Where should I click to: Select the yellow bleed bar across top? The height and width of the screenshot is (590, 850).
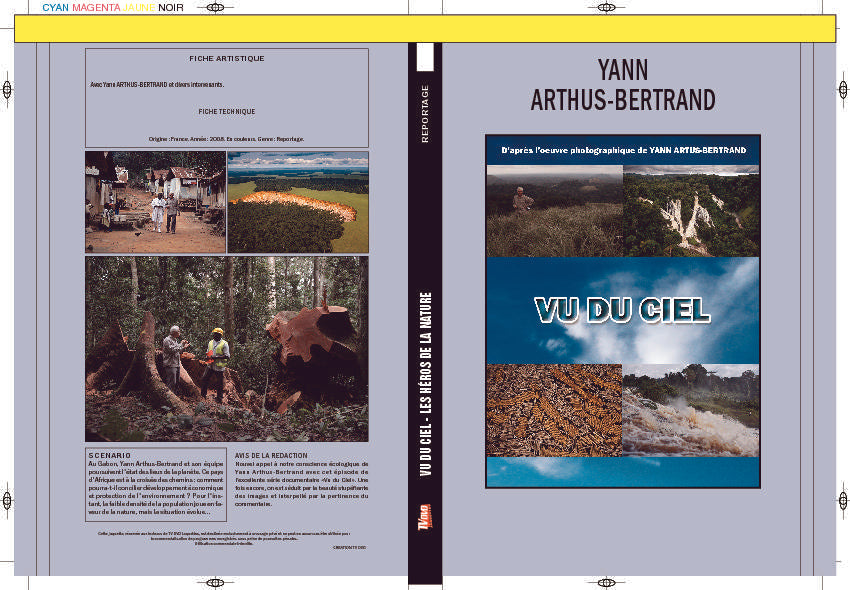[x=425, y=29]
